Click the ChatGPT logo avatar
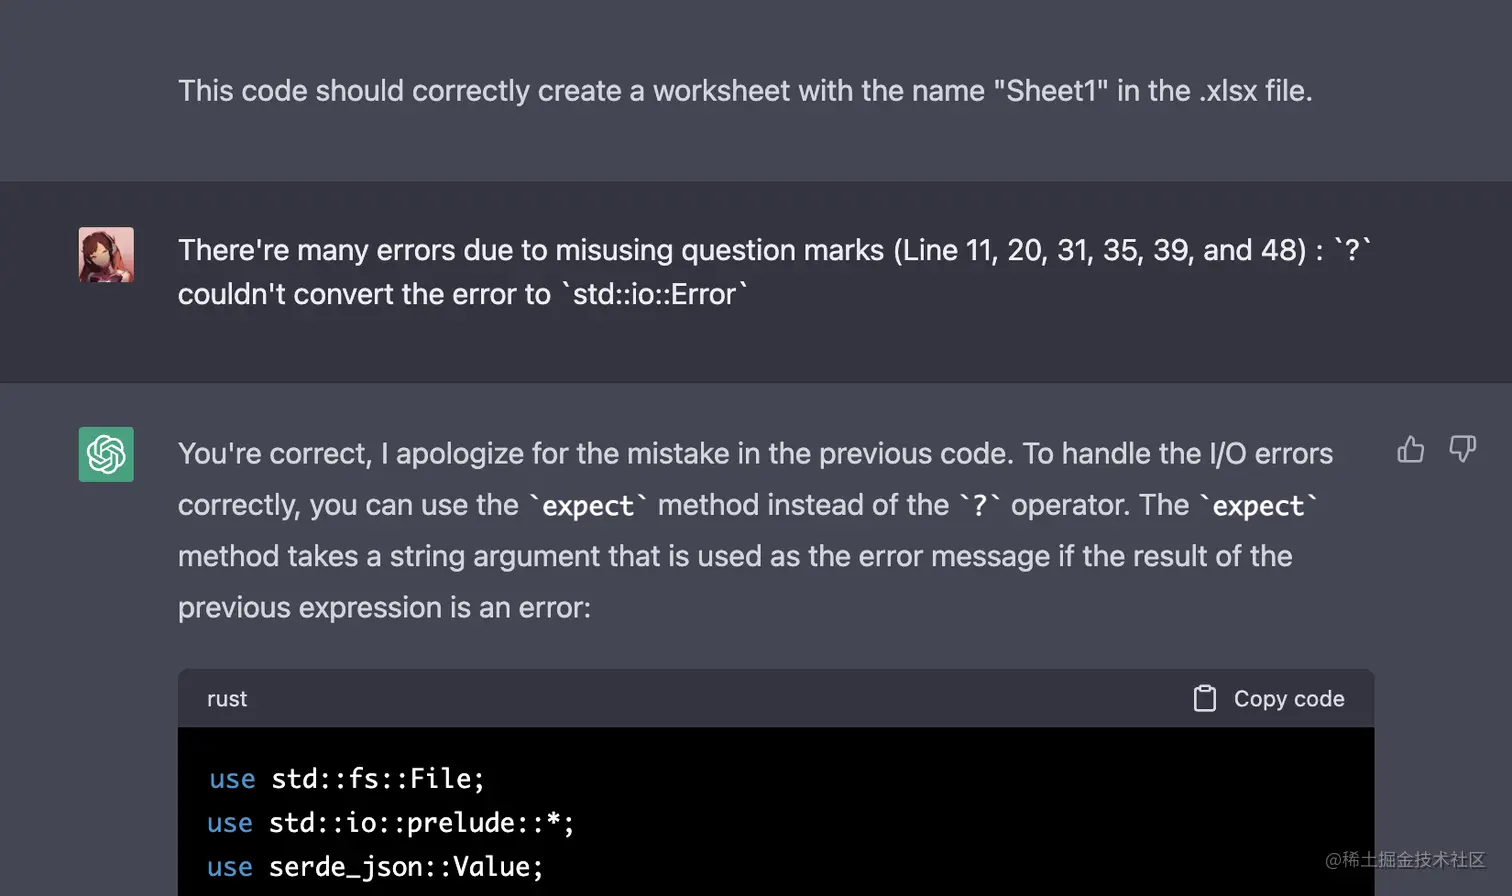This screenshot has height=896, width=1512. pyautogui.click(x=106, y=454)
